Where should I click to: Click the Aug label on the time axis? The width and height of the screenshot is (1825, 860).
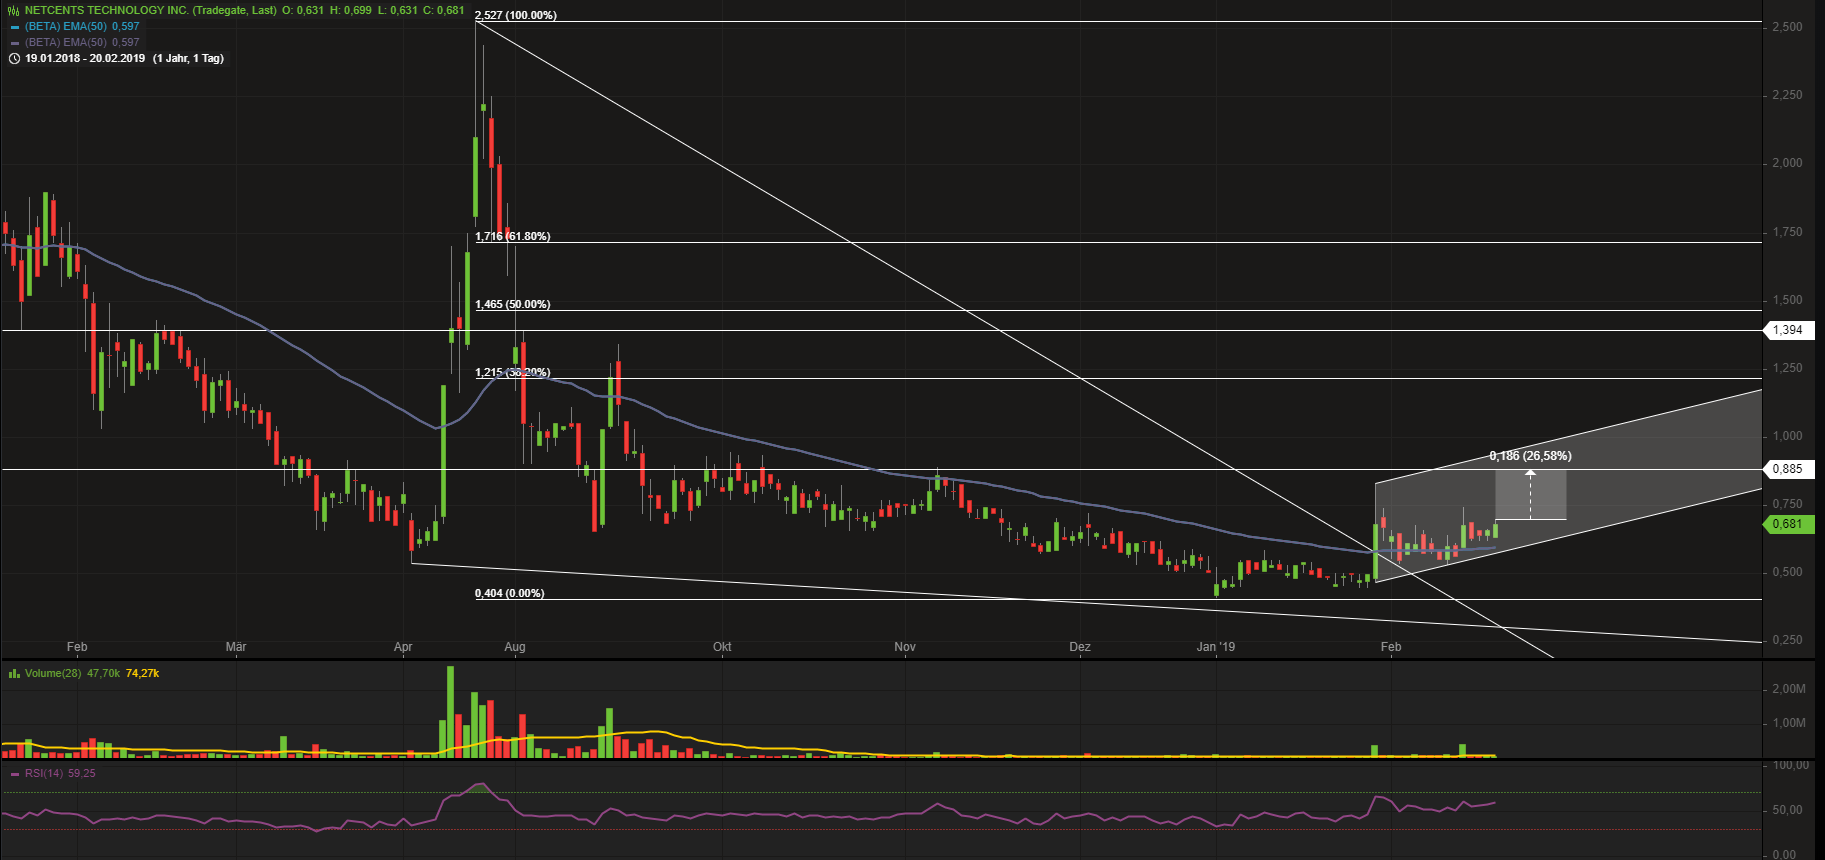(515, 647)
